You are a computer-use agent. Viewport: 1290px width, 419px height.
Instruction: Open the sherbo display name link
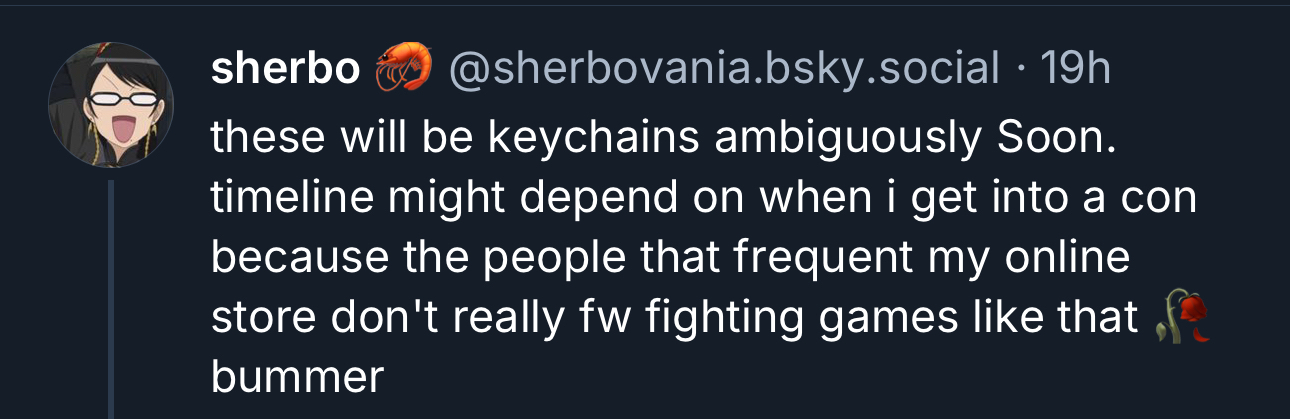[x=285, y=69]
